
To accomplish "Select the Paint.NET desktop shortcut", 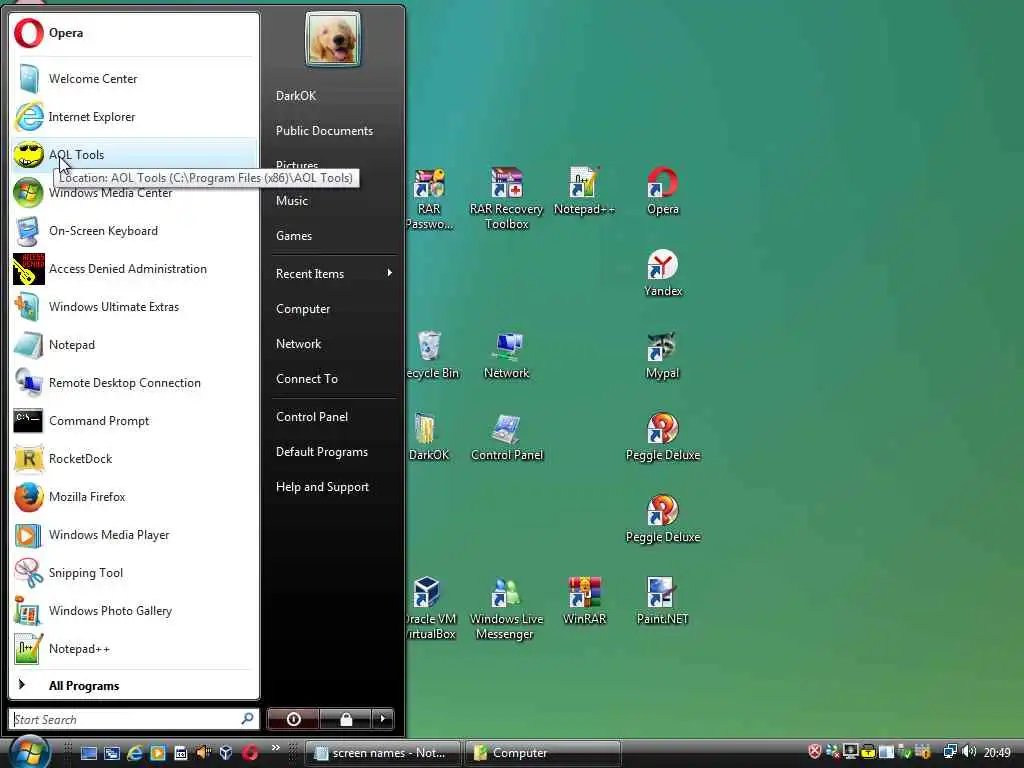I will coord(662,601).
